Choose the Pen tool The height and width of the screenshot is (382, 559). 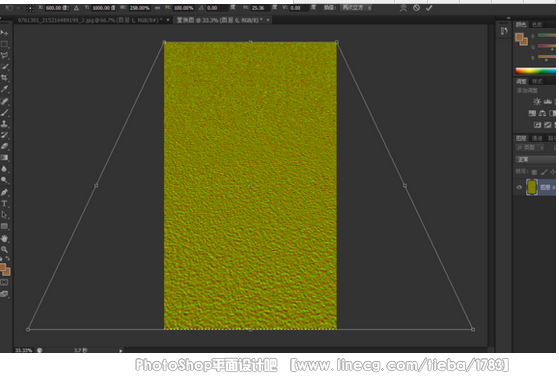(x=4, y=192)
